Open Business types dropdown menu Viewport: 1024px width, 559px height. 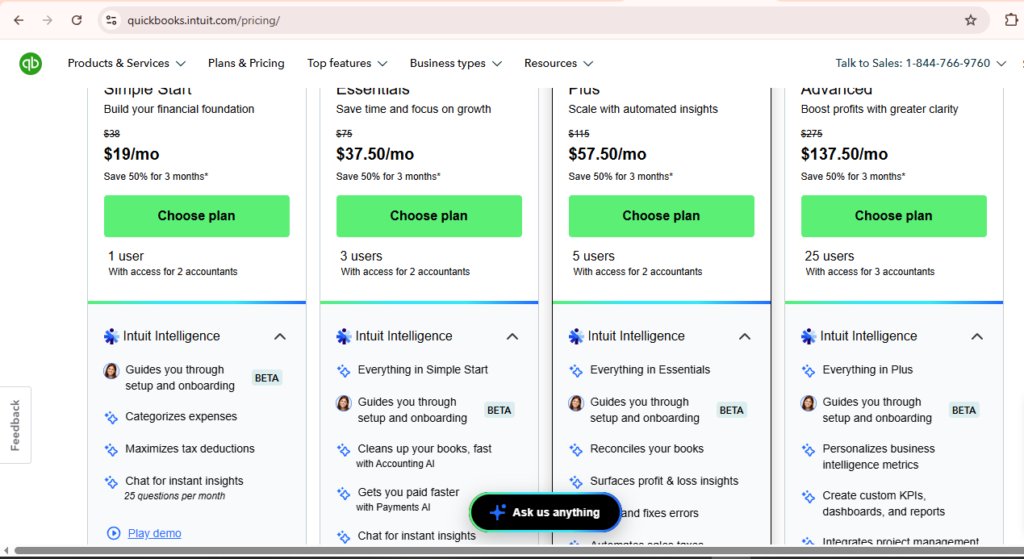456,63
